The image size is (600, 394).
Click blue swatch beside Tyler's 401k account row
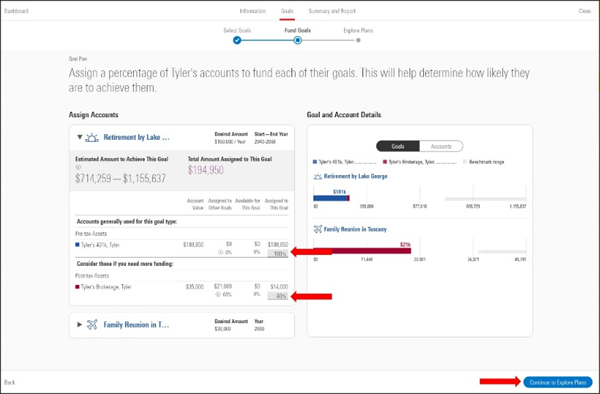pos(77,245)
